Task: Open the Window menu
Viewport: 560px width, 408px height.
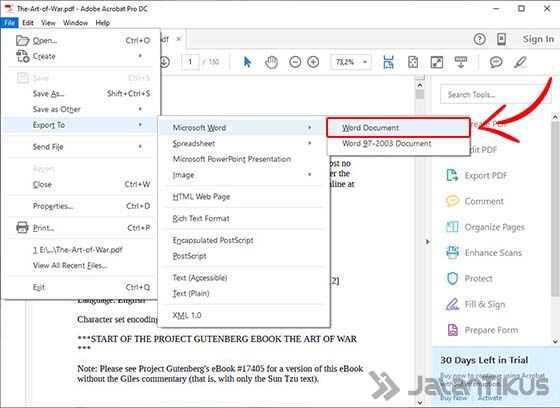Action: 75,23
